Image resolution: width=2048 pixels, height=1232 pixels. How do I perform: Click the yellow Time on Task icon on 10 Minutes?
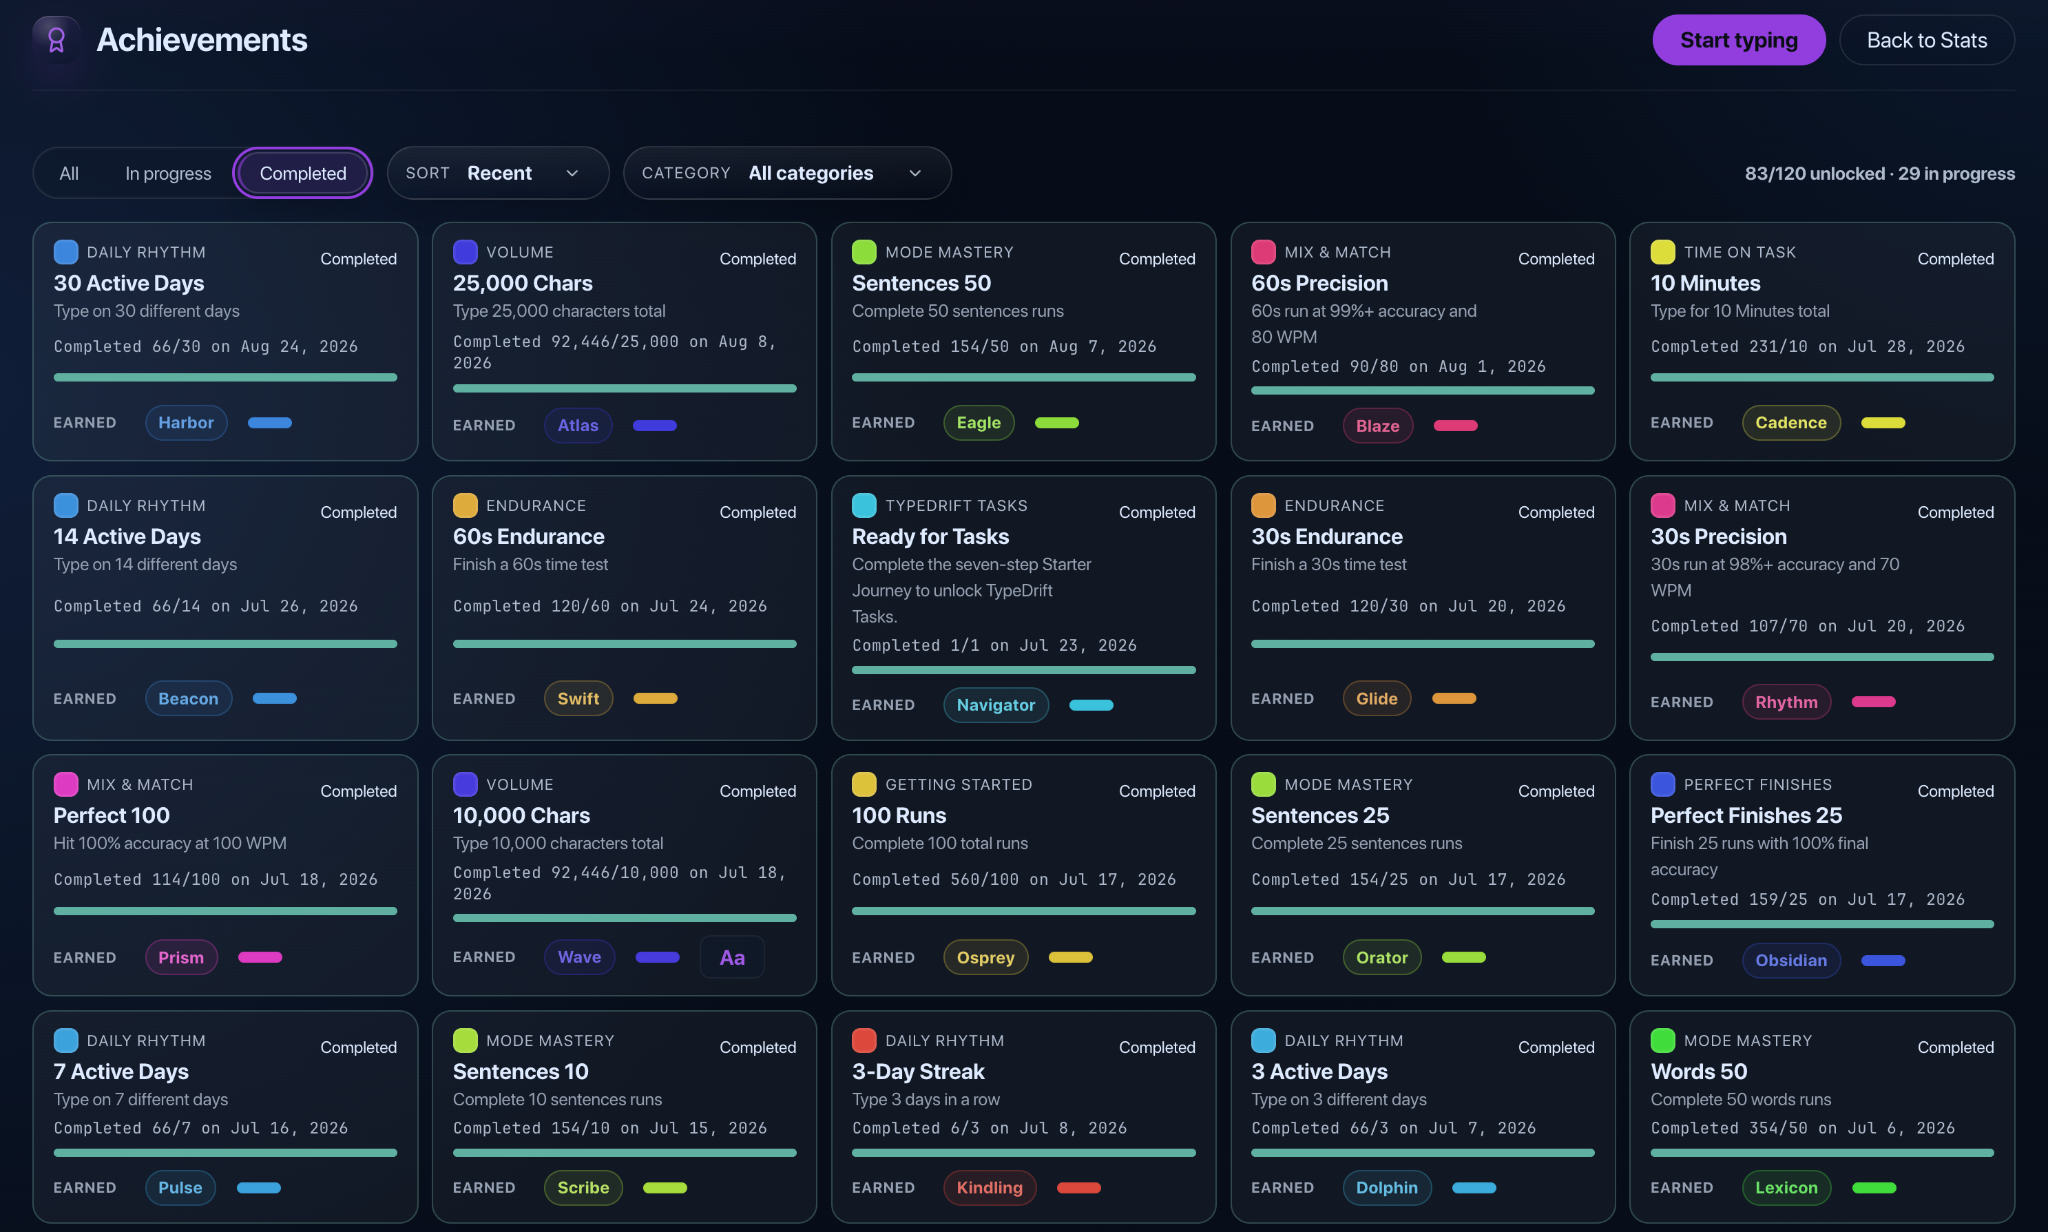click(x=1663, y=252)
